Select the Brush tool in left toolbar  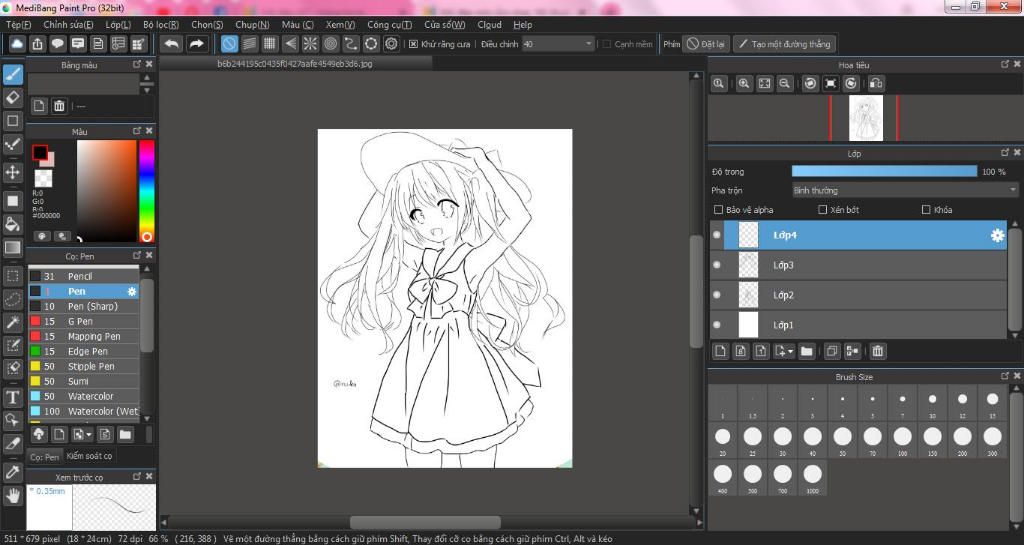13,74
